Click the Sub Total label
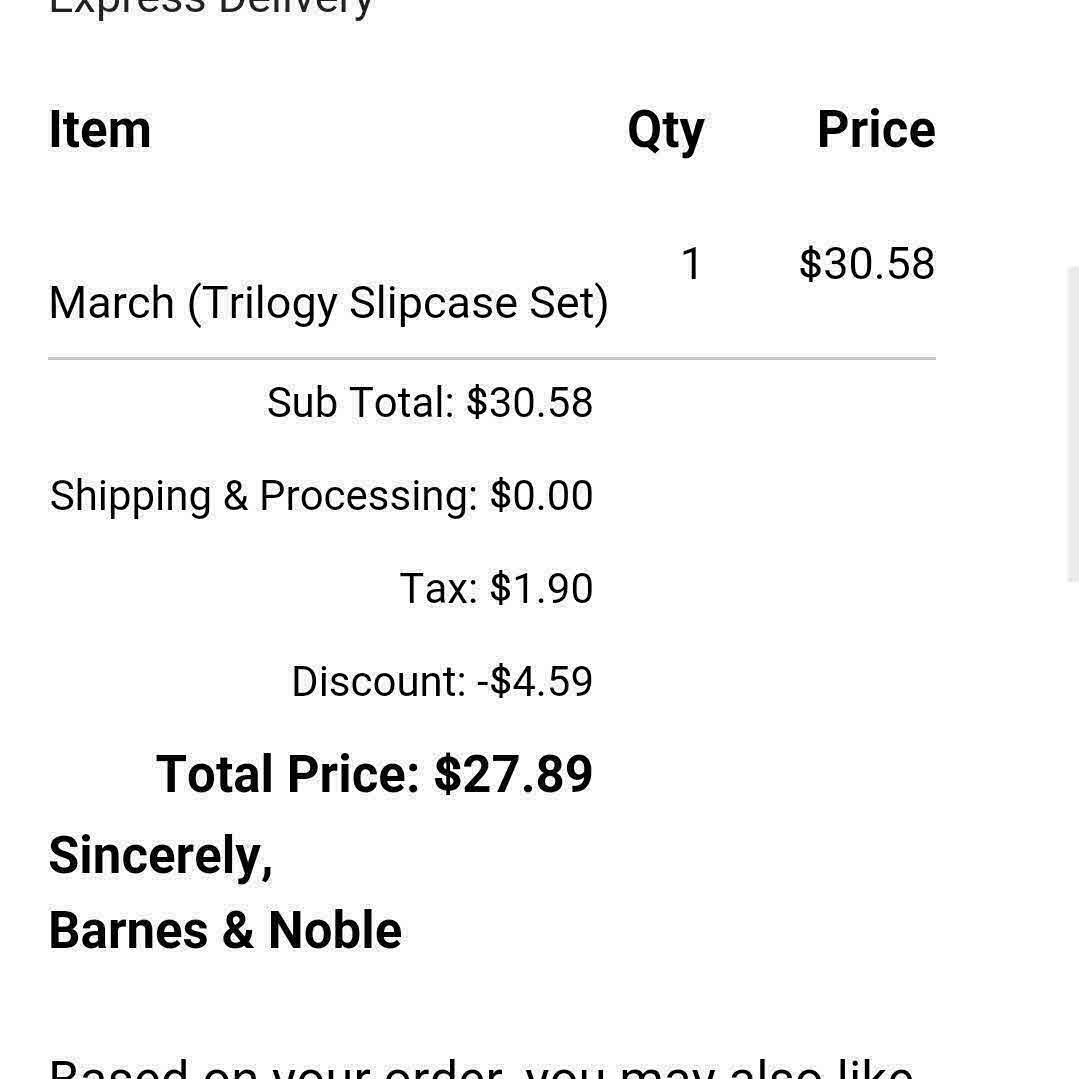 tap(360, 403)
